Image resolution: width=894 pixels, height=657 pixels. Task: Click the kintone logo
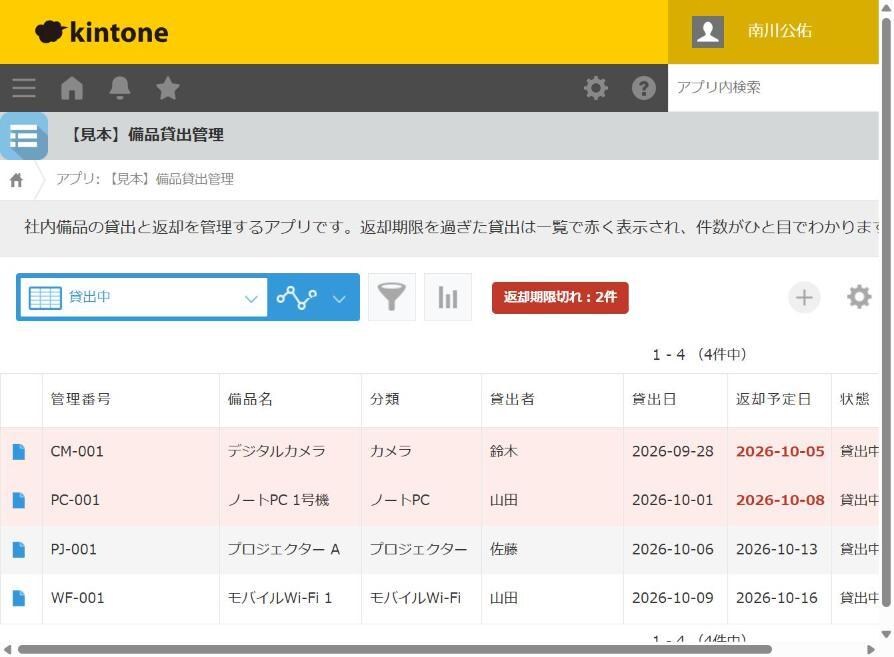[101, 32]
